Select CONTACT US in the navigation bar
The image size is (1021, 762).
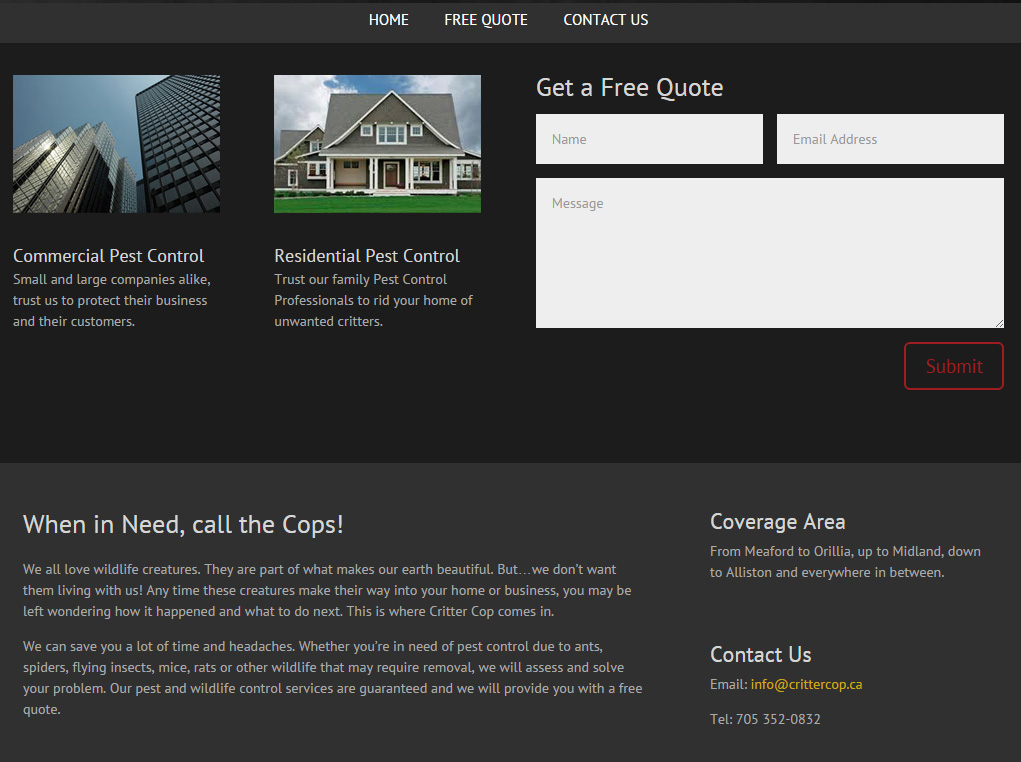tap(605, 20)
